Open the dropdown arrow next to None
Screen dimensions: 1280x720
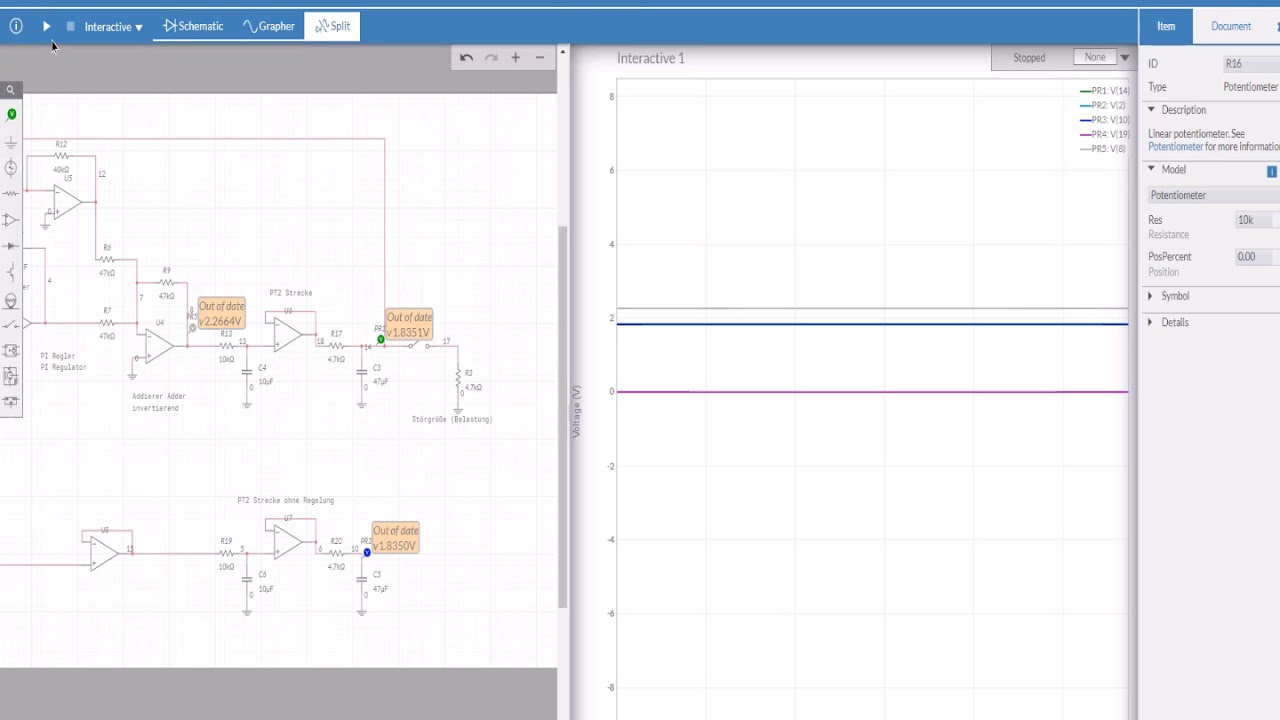(x=1125, y=58)
